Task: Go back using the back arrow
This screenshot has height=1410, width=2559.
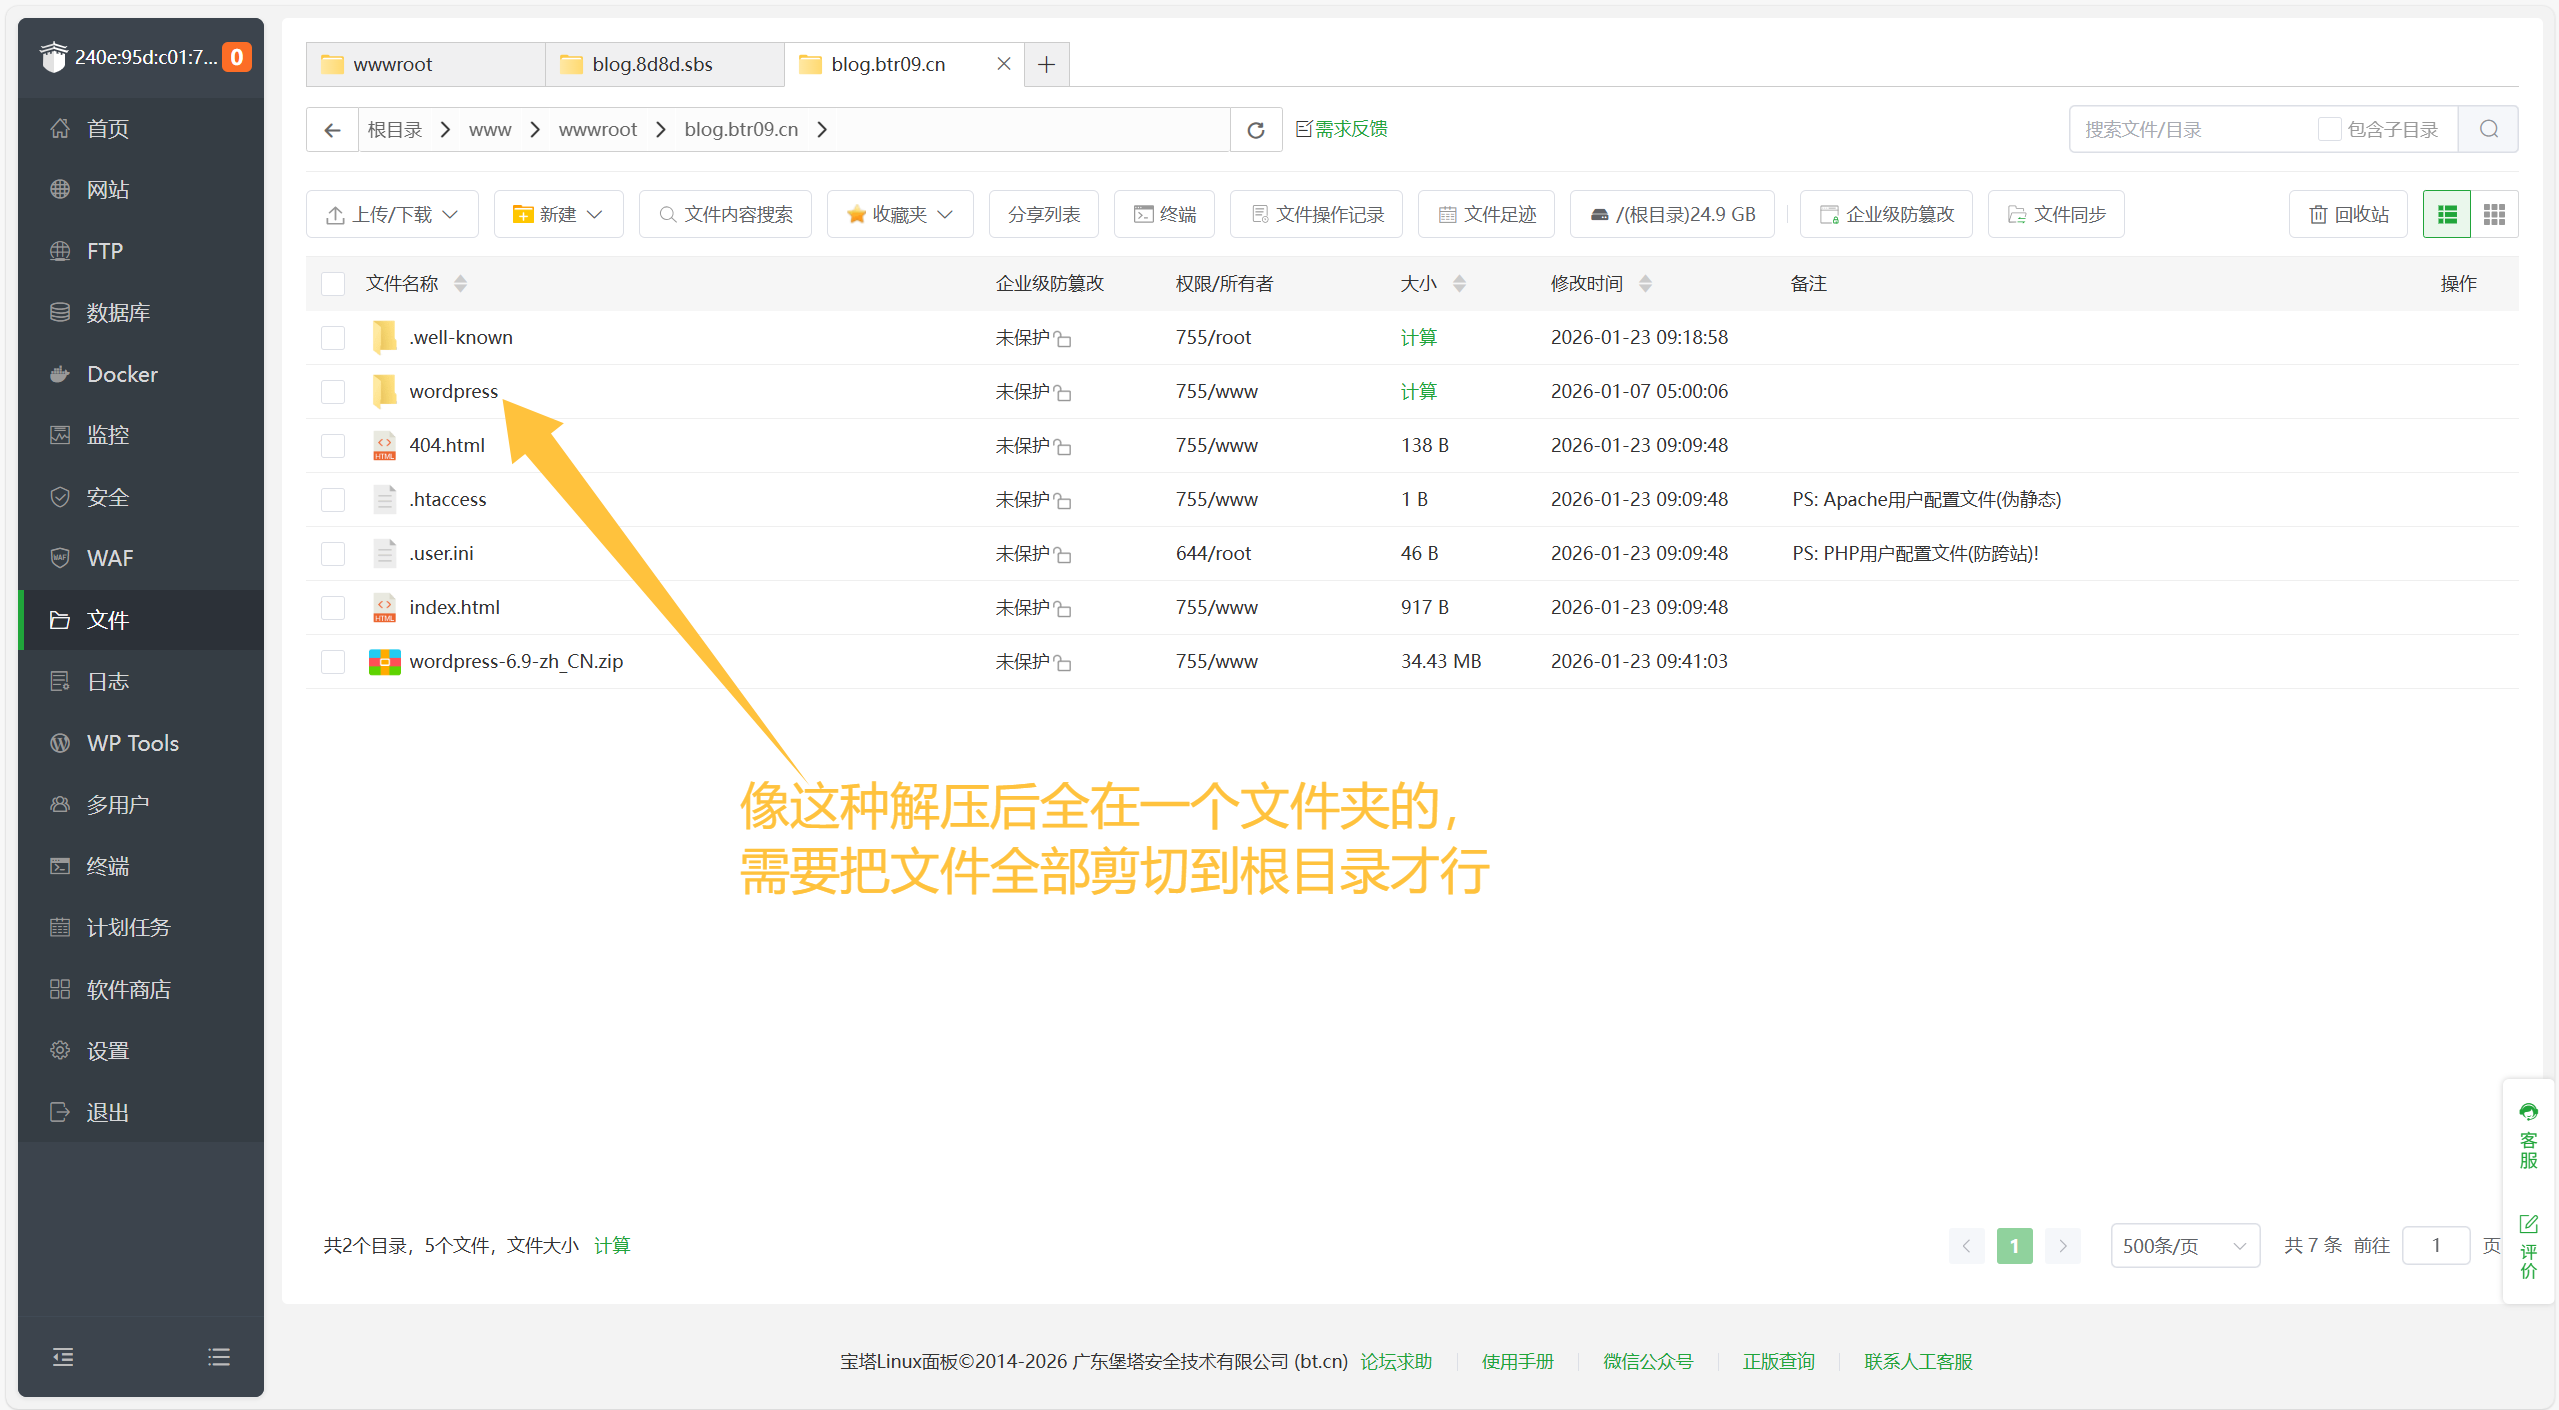Action: (331, 129)
